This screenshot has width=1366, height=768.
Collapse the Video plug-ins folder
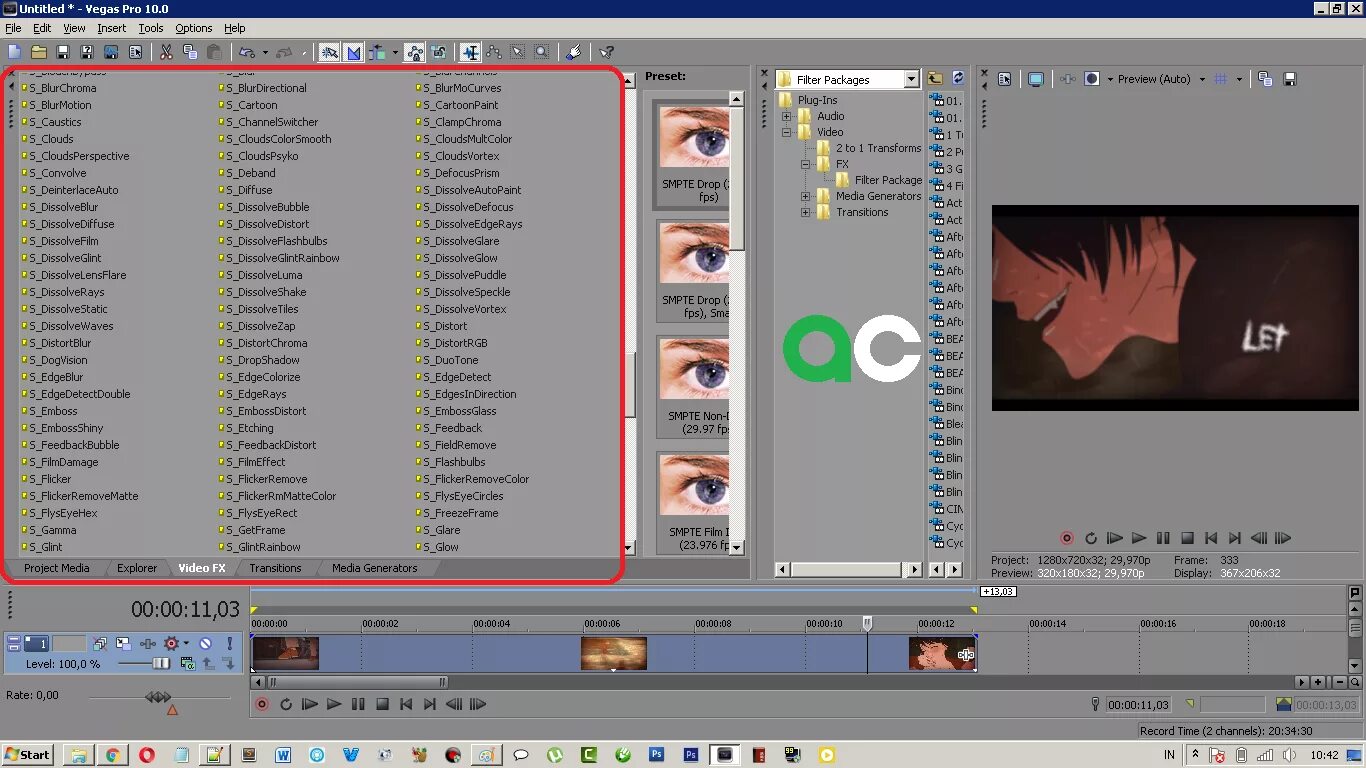(786, 132)
